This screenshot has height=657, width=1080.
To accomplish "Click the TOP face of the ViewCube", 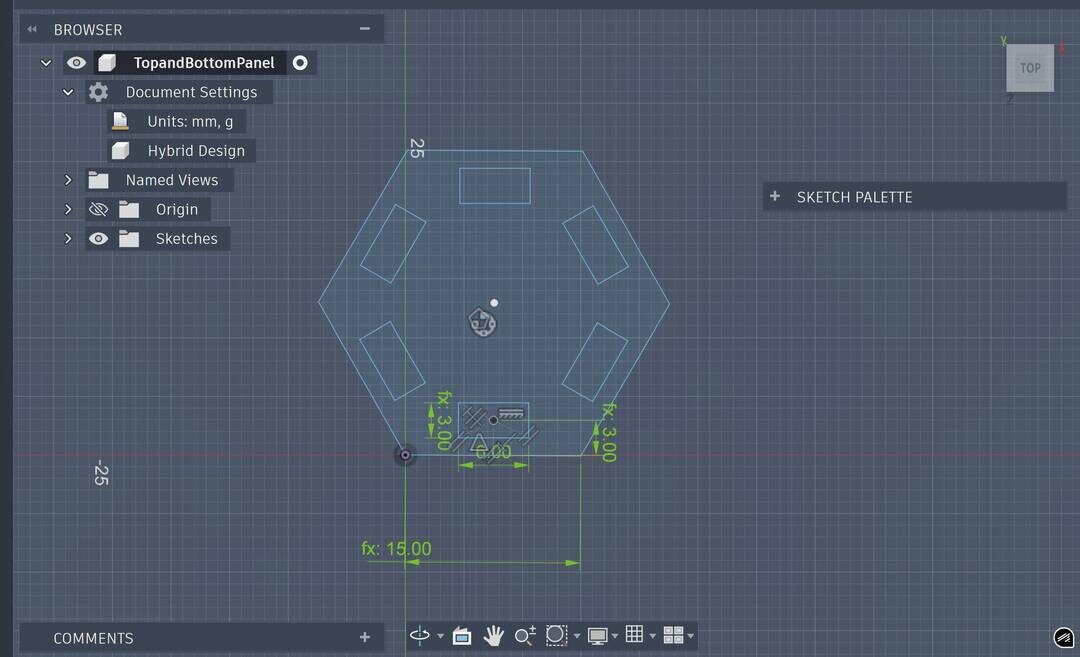I will [1030, 68].
